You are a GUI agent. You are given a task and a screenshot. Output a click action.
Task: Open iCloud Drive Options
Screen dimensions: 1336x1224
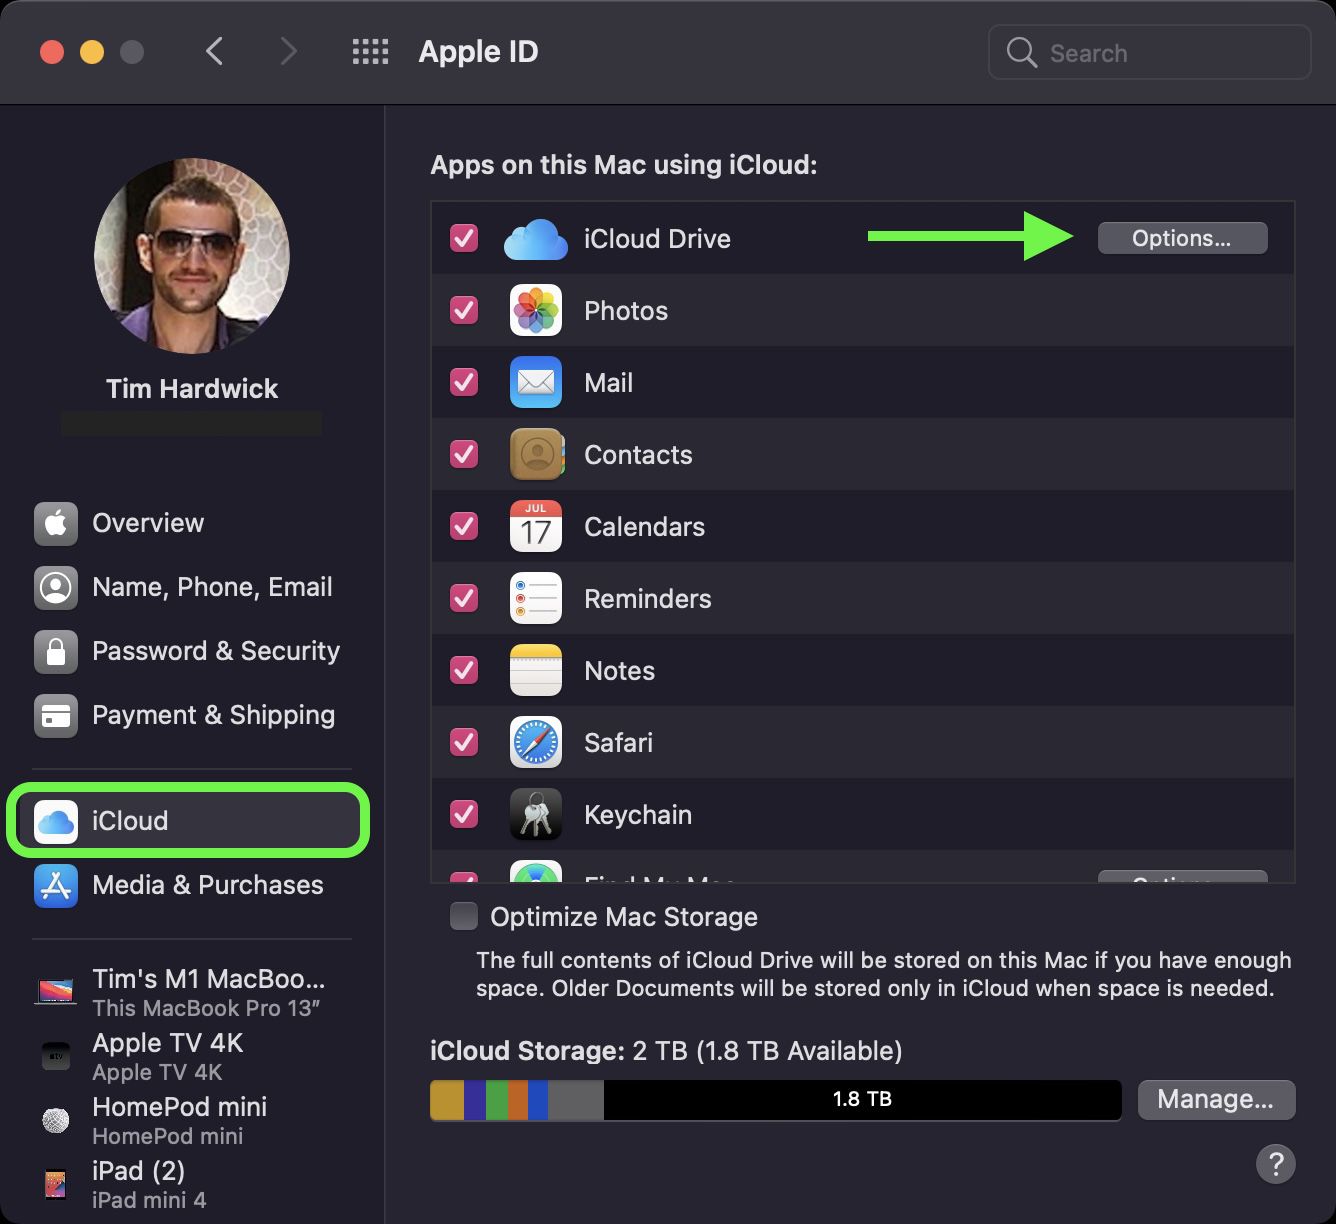click(1181, 238)
